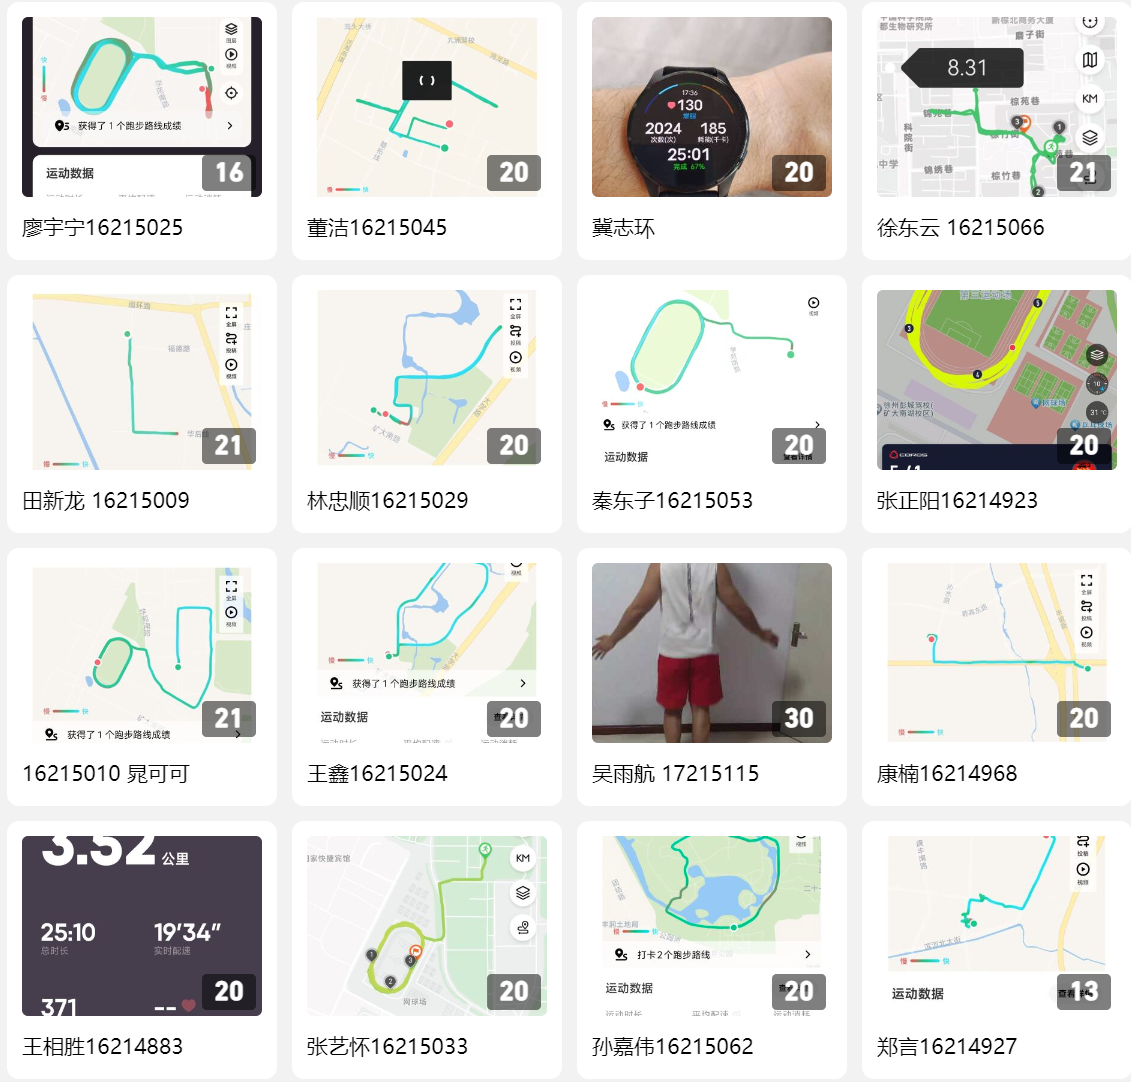Viewport: 1131px width, 1082px height.
Task: Click the map book icon in 徐东云's card
Action: pyautogui.click(x=1089, y=60)
